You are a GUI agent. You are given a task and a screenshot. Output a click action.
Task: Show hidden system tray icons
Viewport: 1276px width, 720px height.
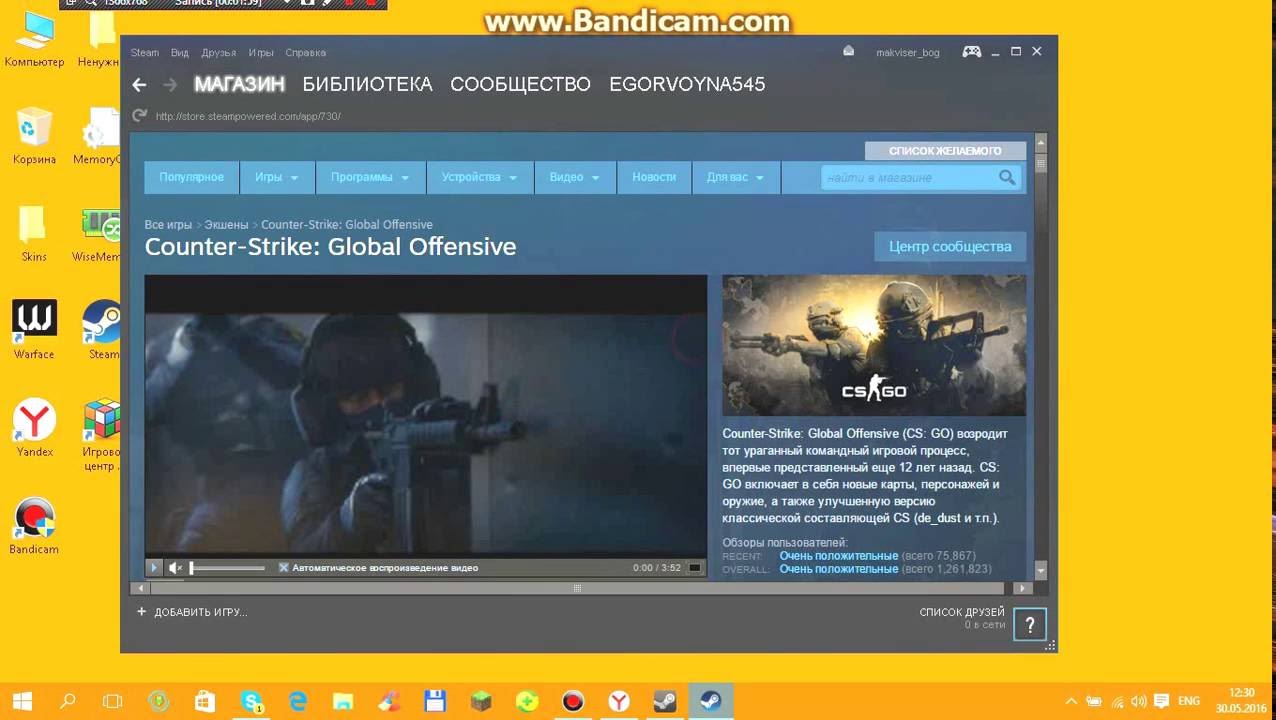(1071, 701)
